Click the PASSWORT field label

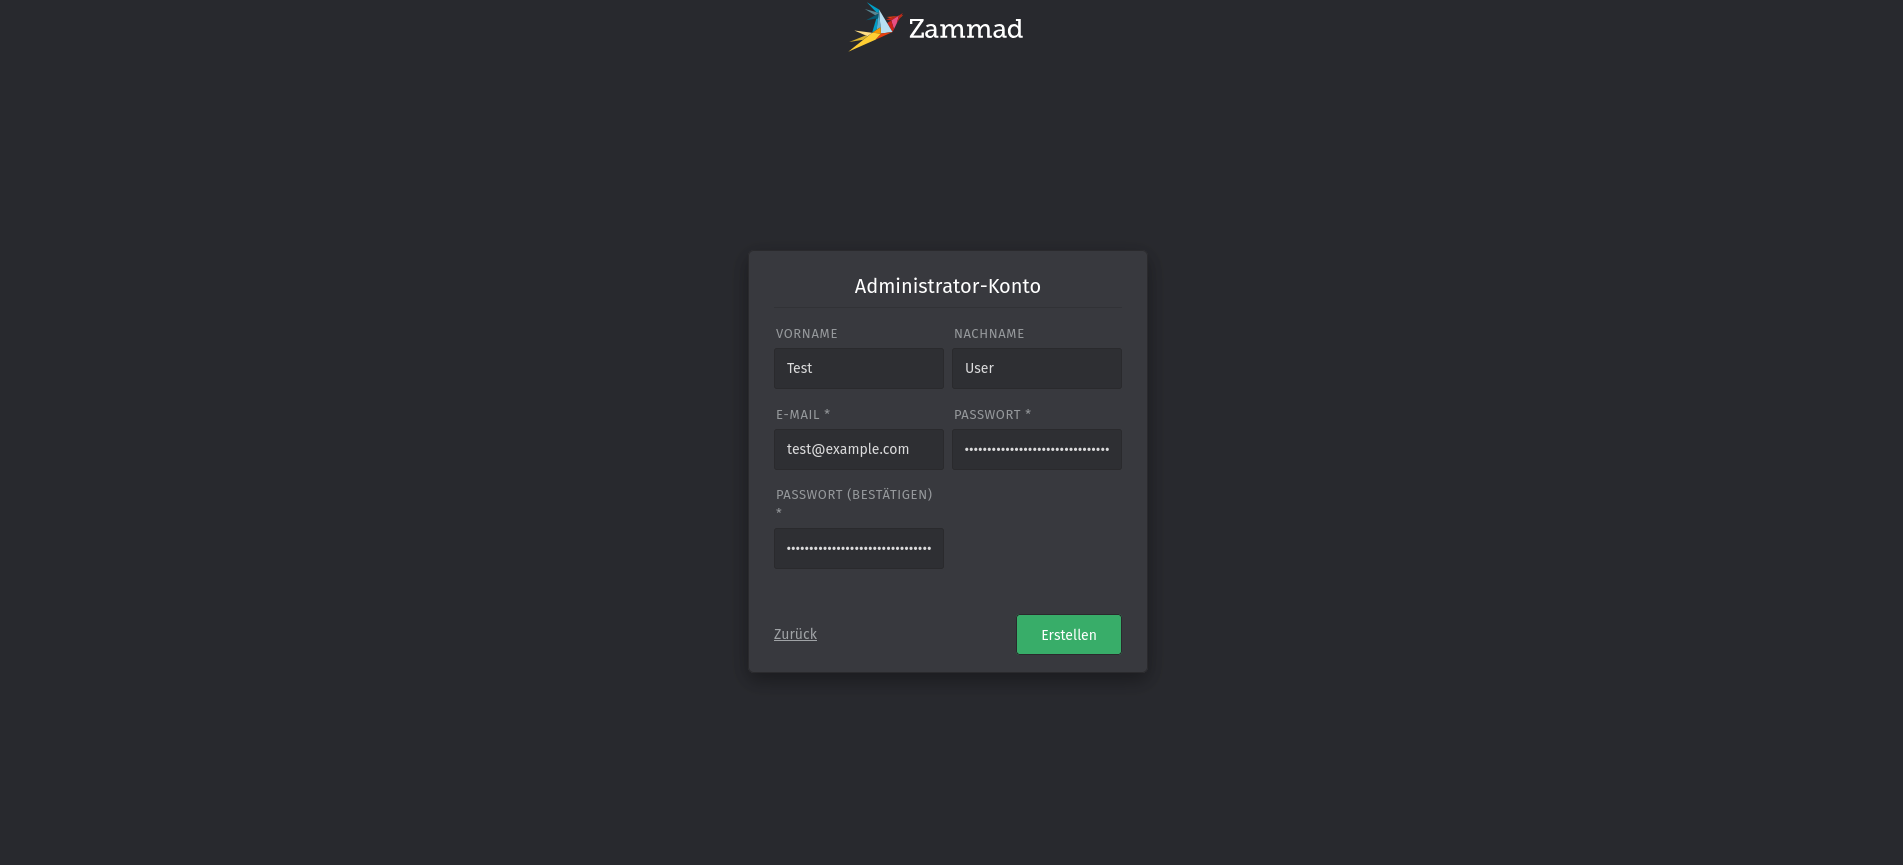(x=987, y=415)
